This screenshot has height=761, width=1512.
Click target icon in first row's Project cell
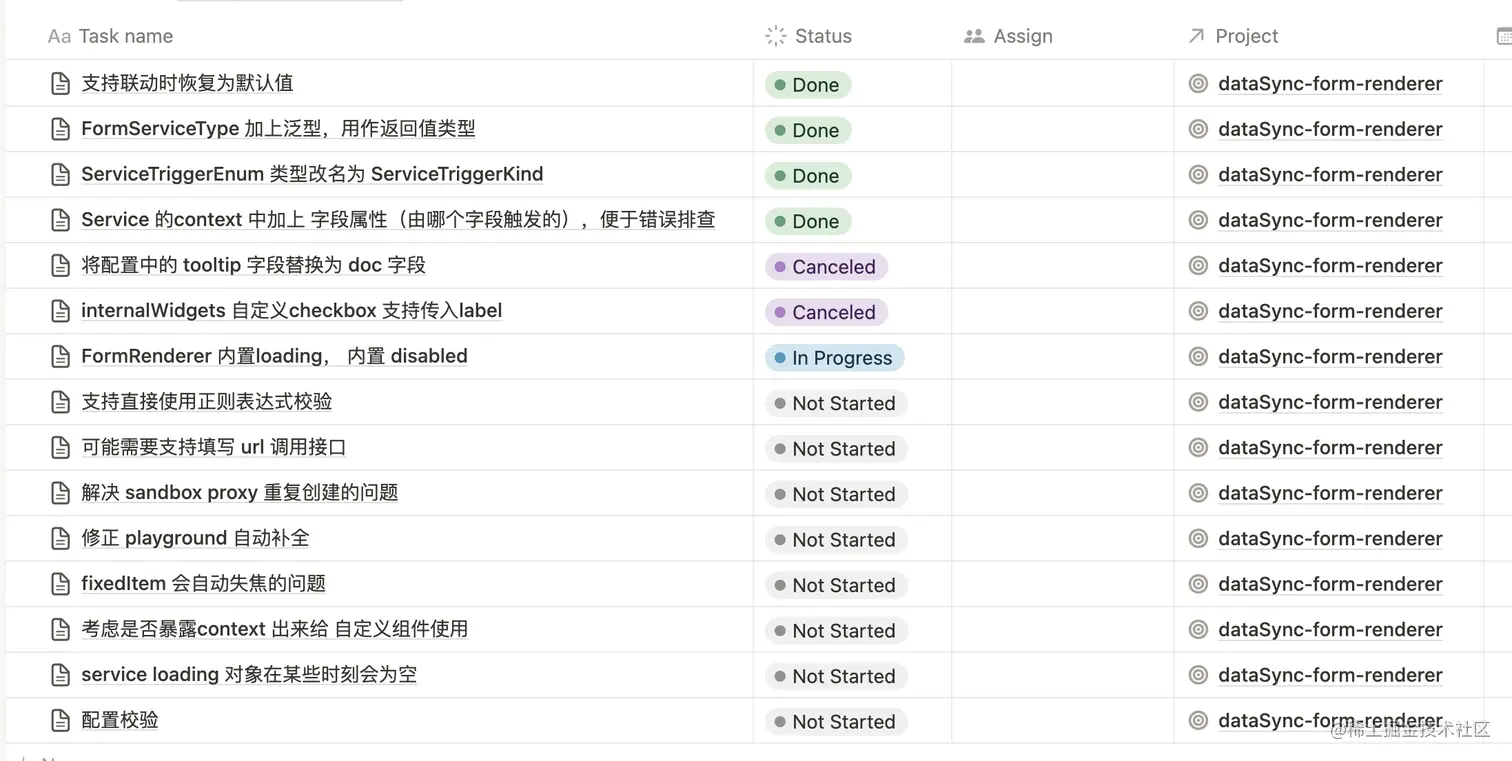tap(1198, 84)
